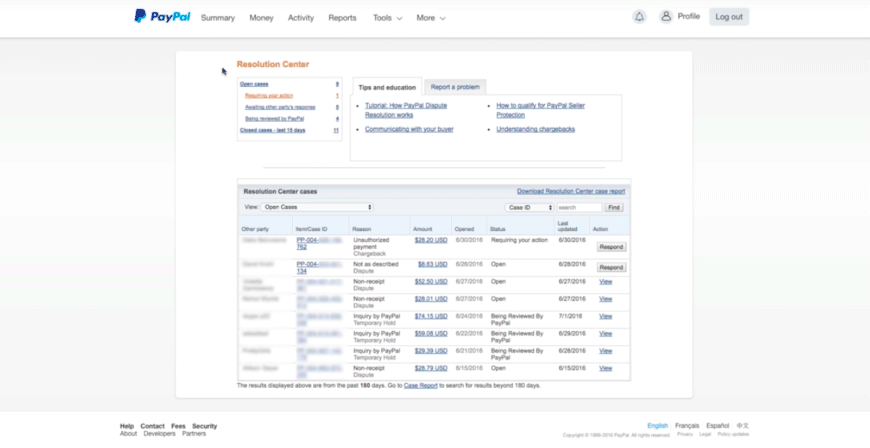Expand the More menu

[x=431, y=18]
